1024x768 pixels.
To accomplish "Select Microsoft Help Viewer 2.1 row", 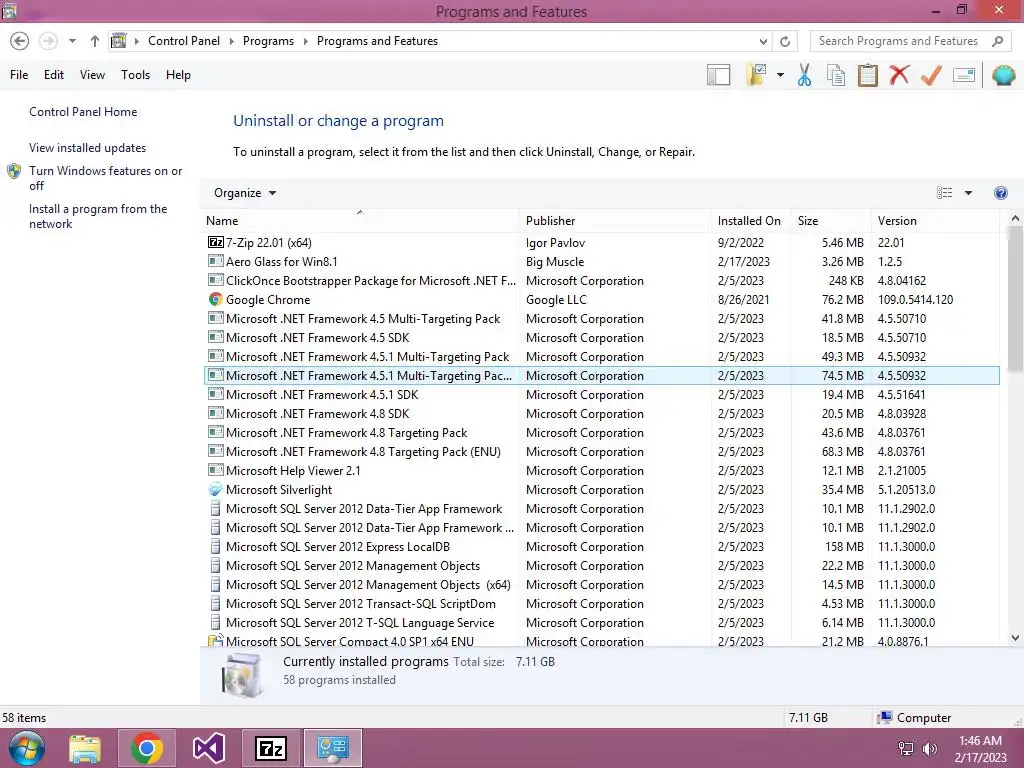I will 602,470.
